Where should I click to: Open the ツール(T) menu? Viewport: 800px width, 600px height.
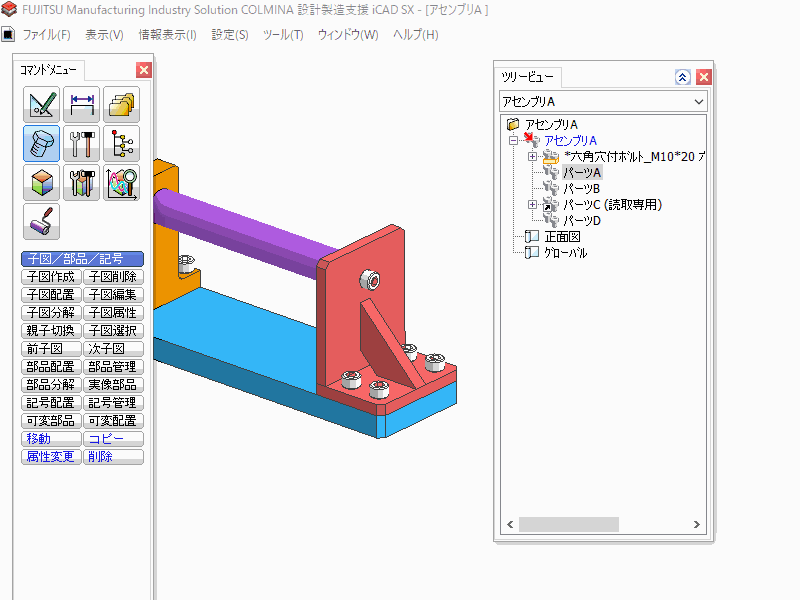(x=282, y=35)
